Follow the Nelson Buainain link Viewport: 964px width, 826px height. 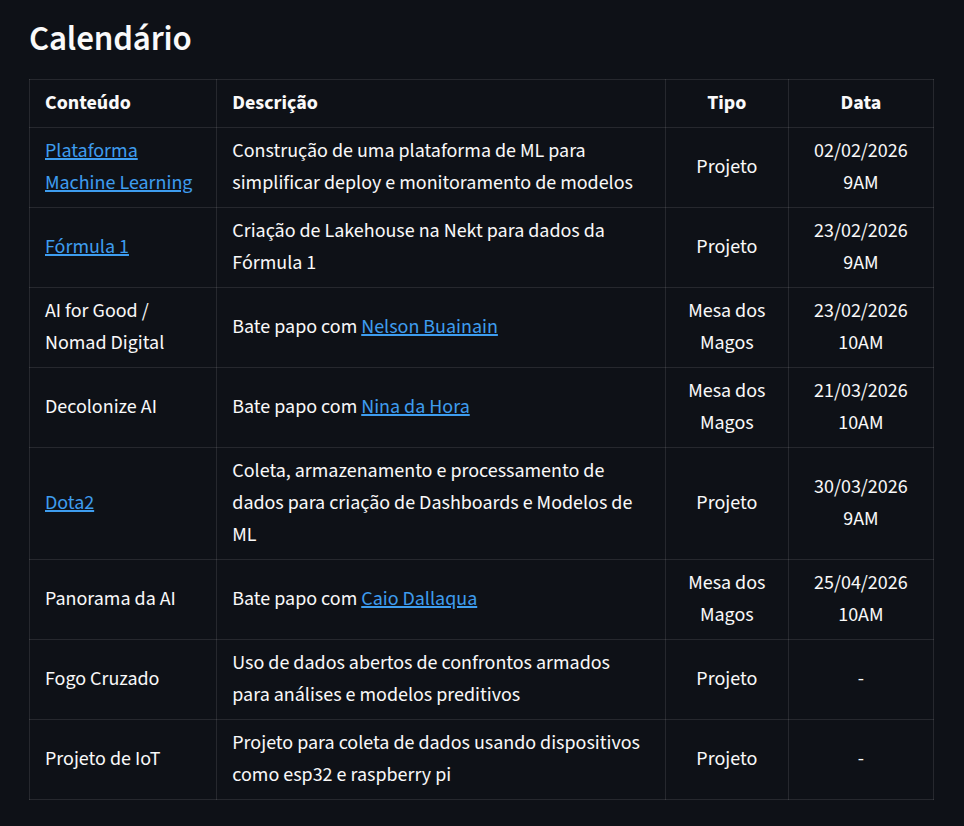pos(429,327)
